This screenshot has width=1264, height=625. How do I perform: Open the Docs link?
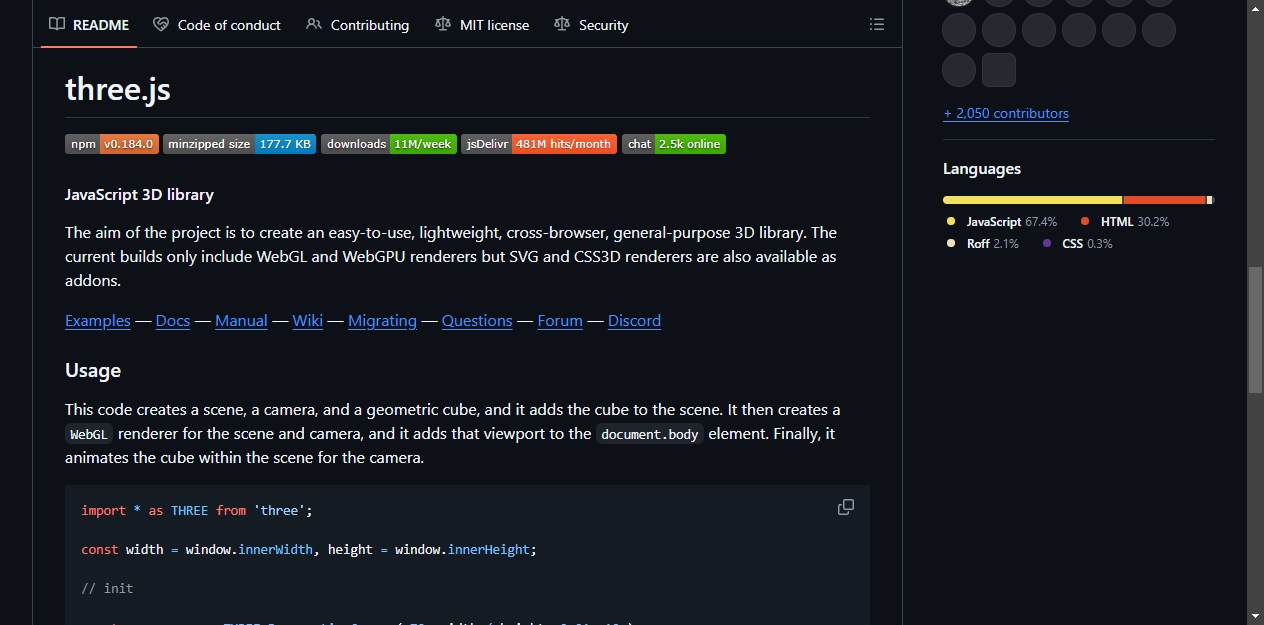pyautogui.click(x=173, y=321)
